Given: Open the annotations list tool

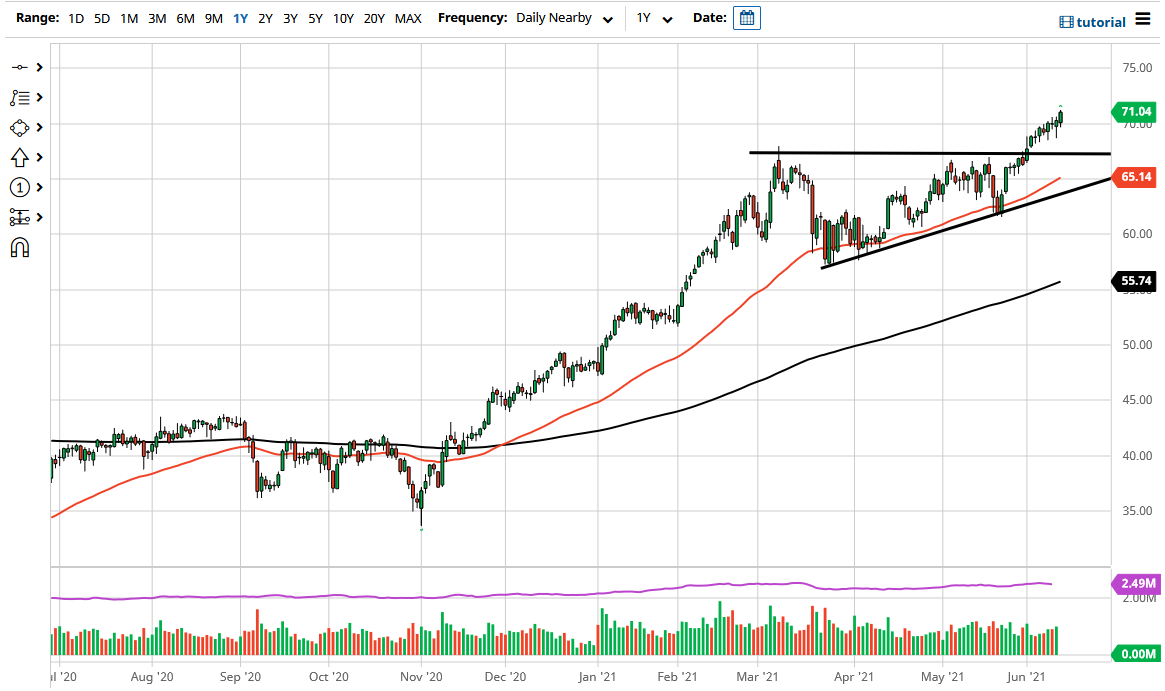Looking at the screenshot, I should (x=20, y=97).
